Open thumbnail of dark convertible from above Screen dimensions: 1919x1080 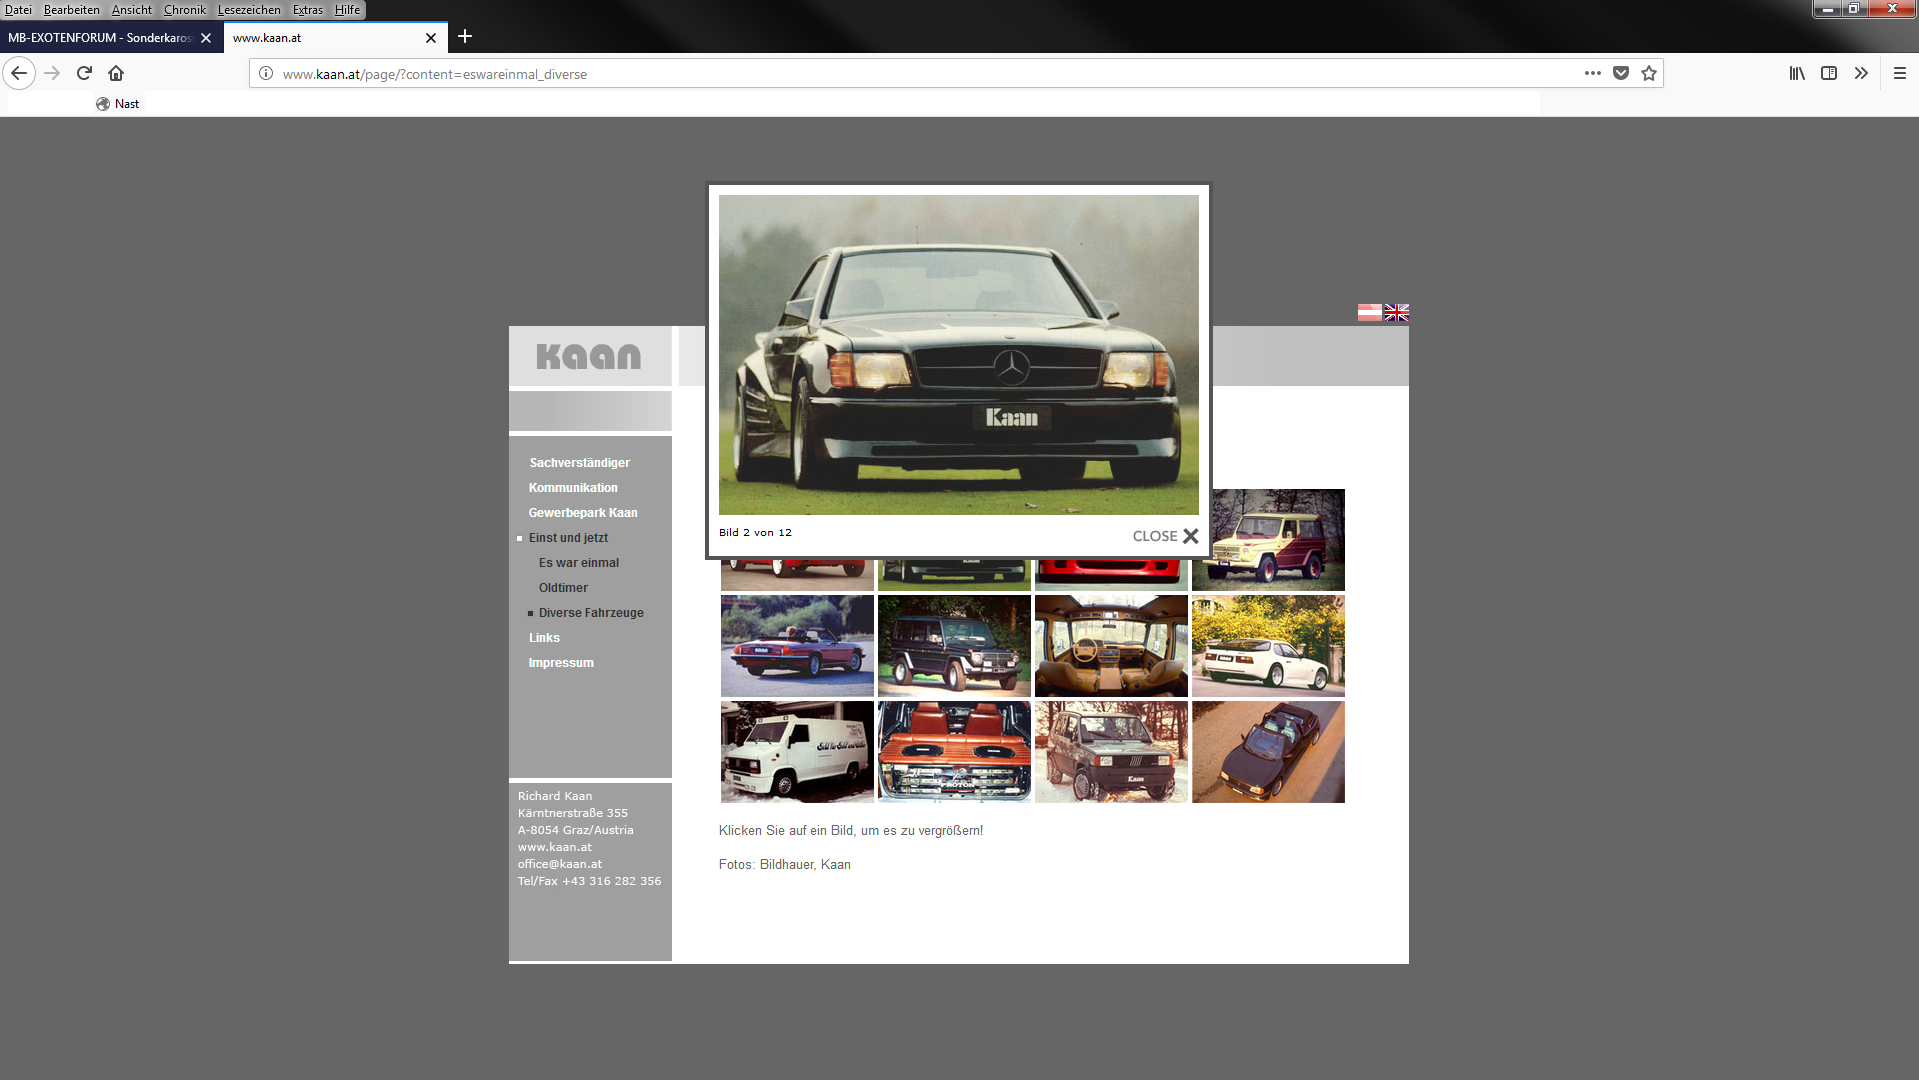tap(1268, 752)
